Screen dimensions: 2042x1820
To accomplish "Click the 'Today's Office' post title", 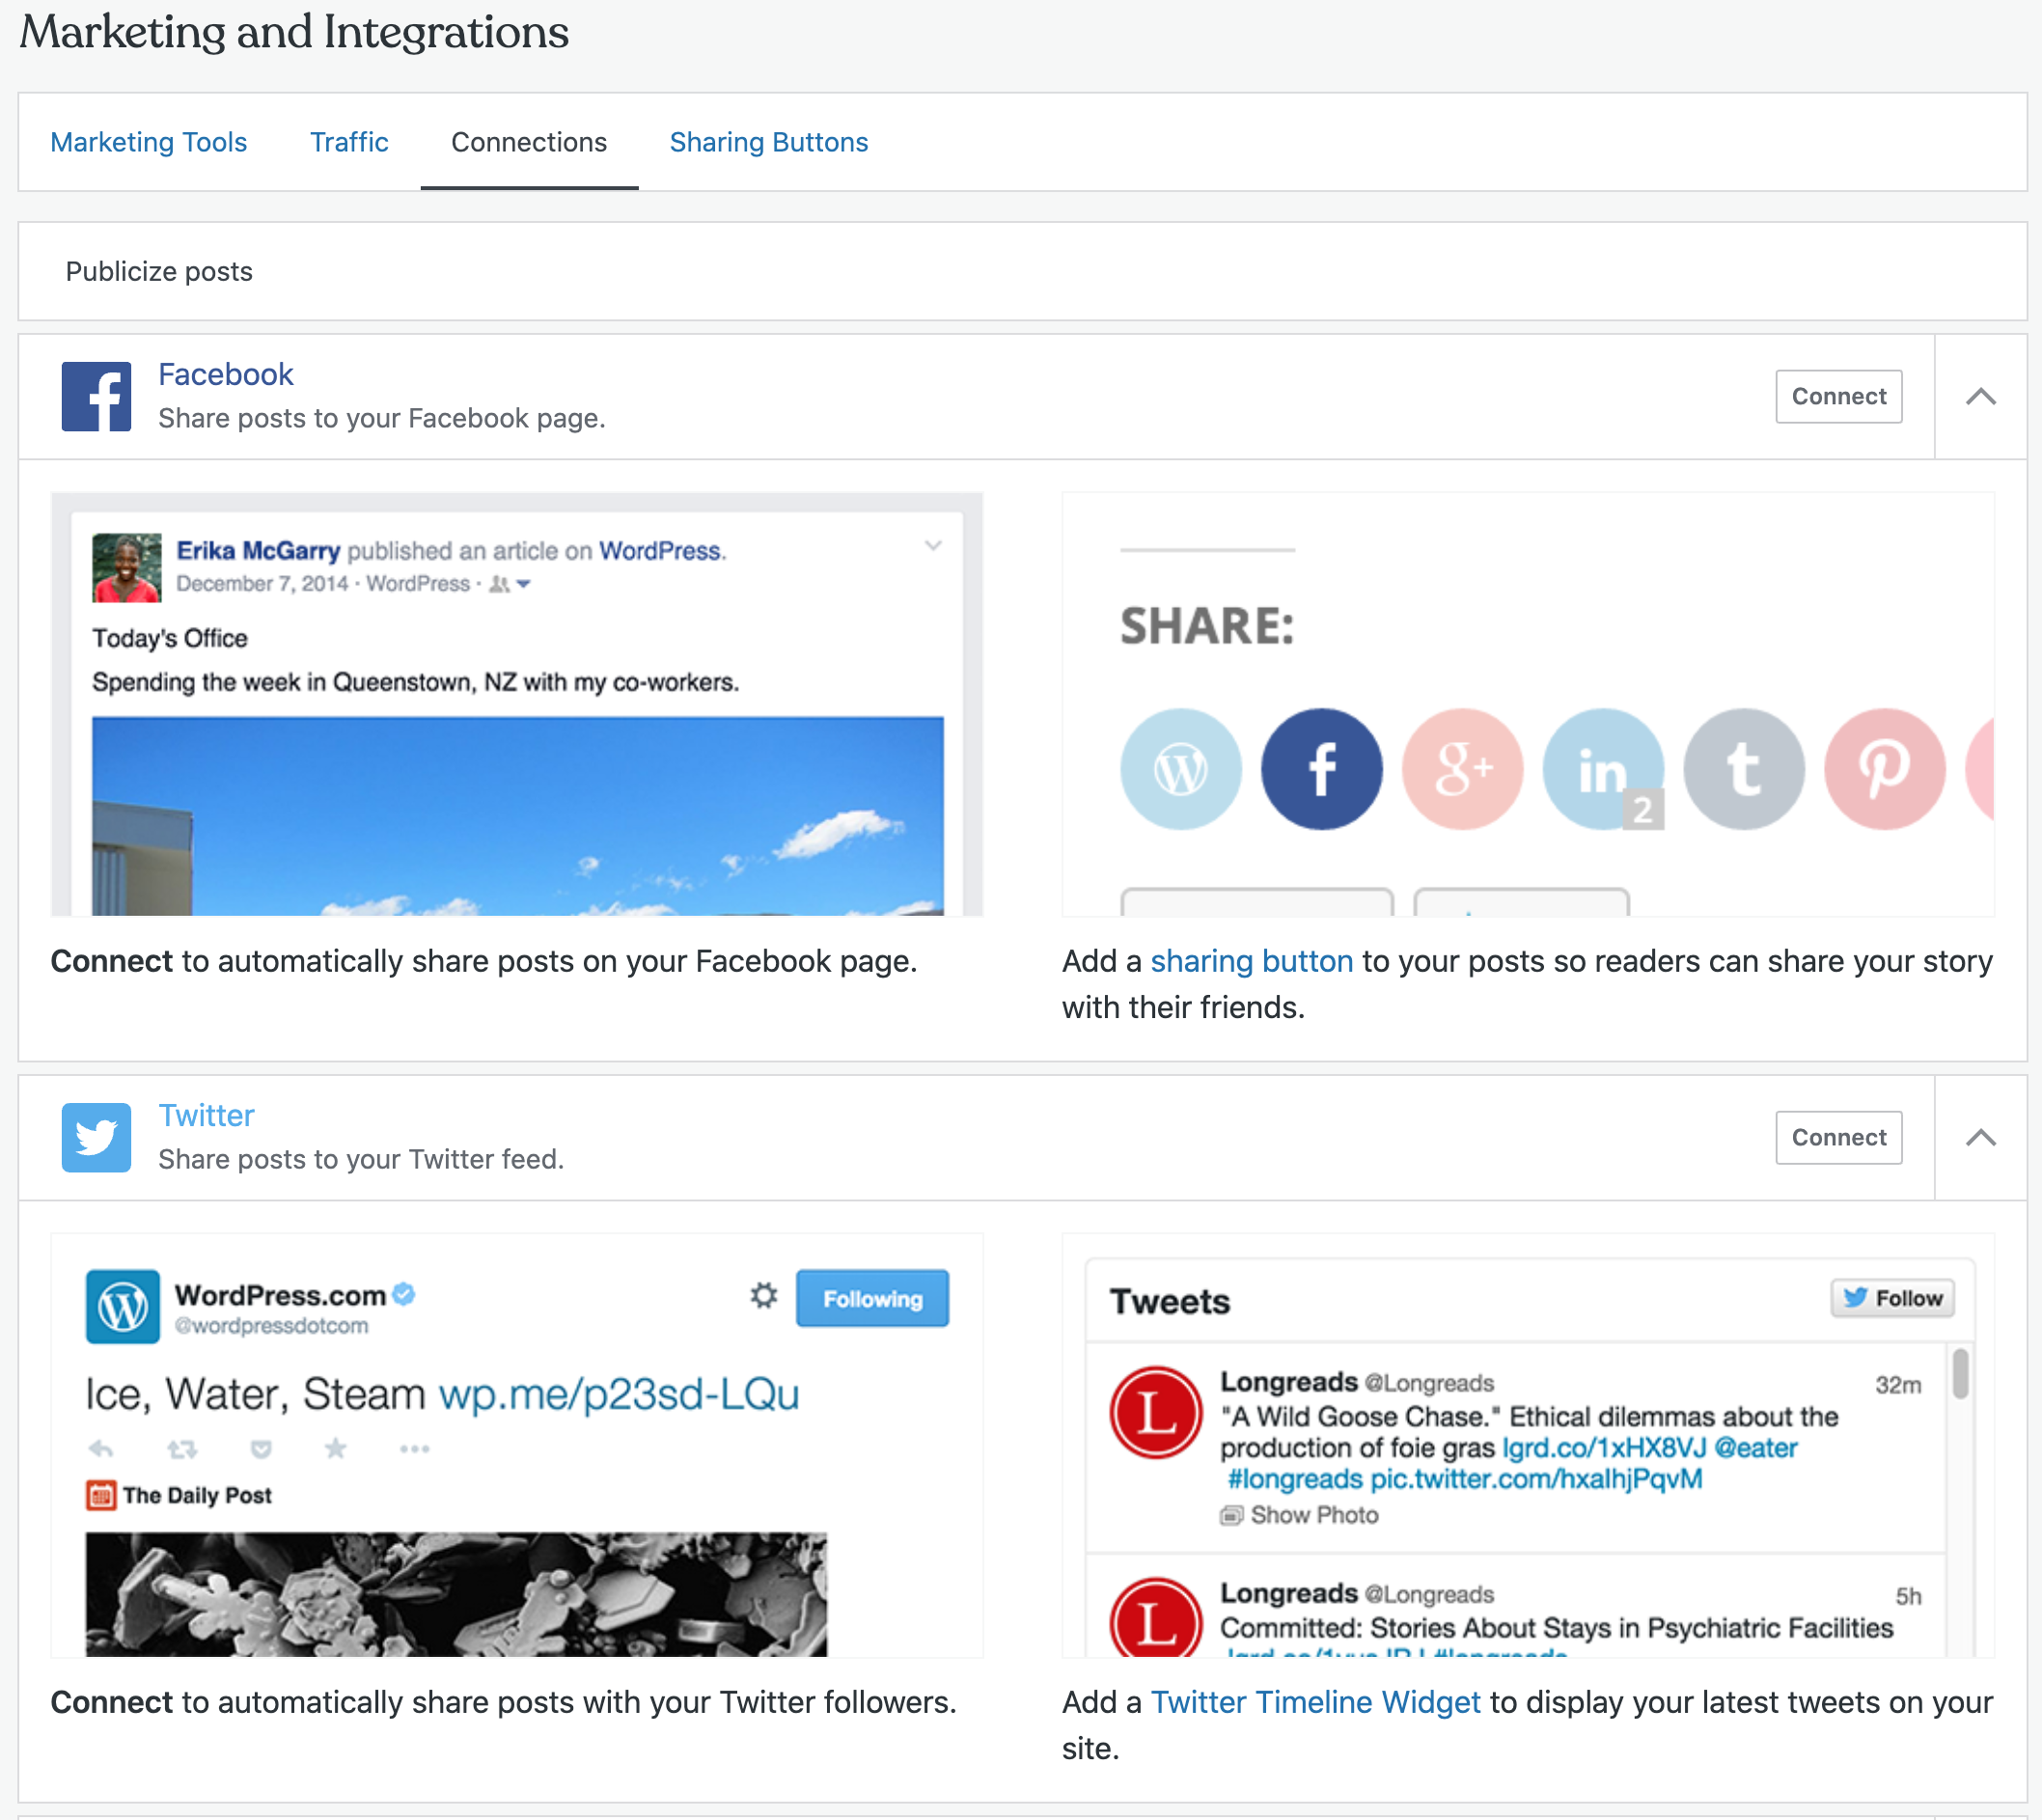I will click(x=170, y=638).
